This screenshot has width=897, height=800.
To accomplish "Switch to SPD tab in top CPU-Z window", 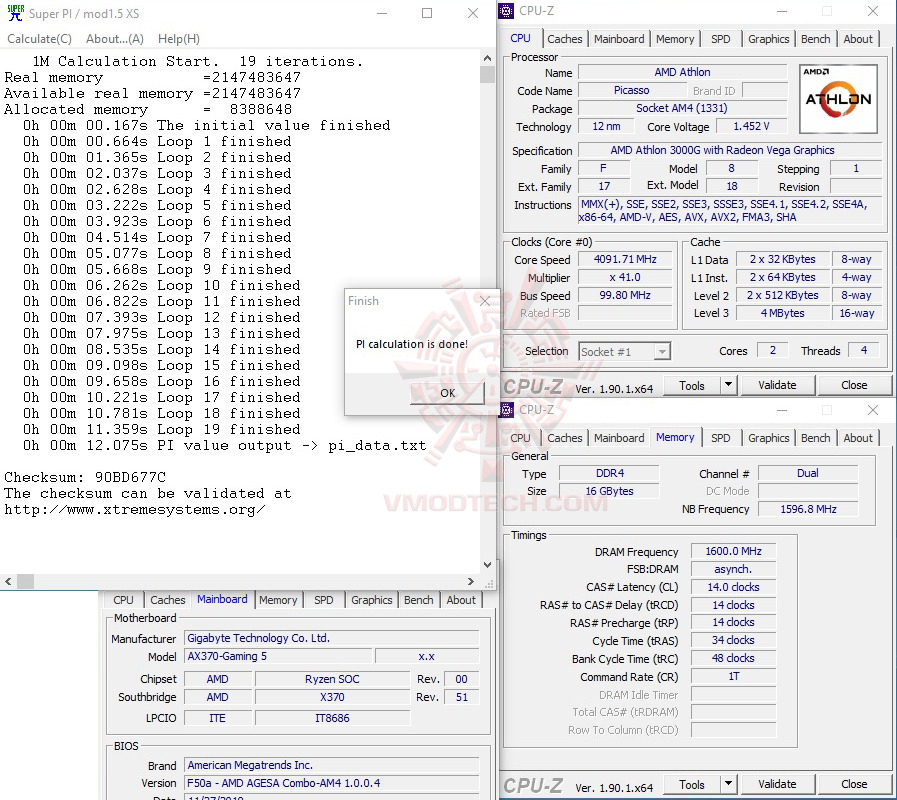I will 721,39.
